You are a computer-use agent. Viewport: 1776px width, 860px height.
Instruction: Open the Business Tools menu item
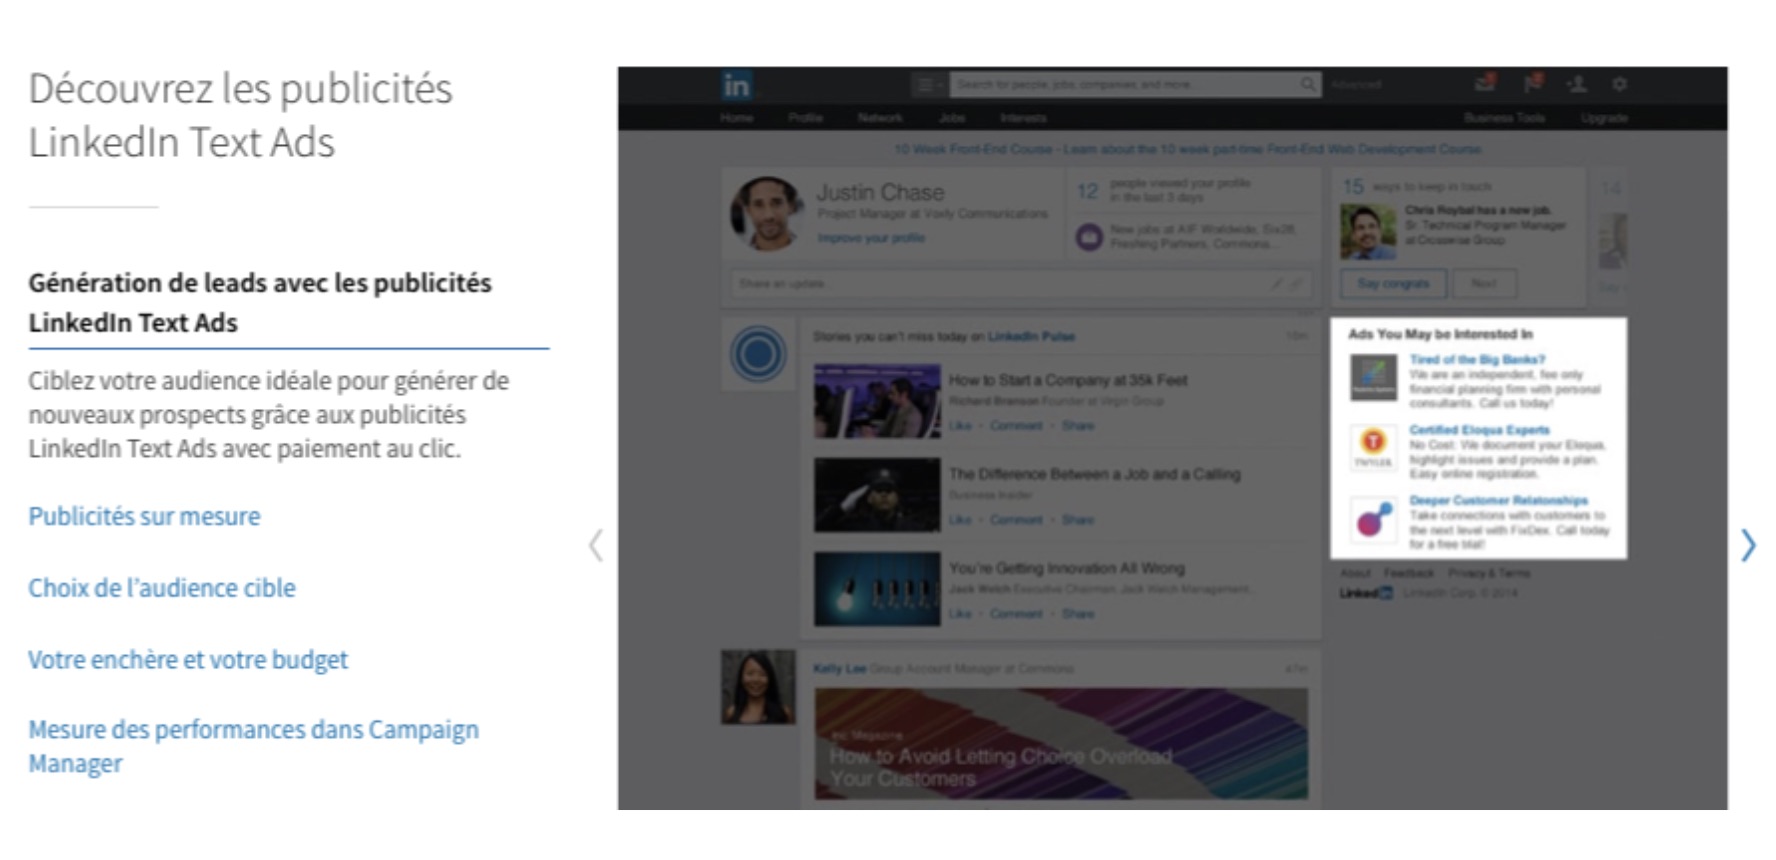pos(1504,117)
